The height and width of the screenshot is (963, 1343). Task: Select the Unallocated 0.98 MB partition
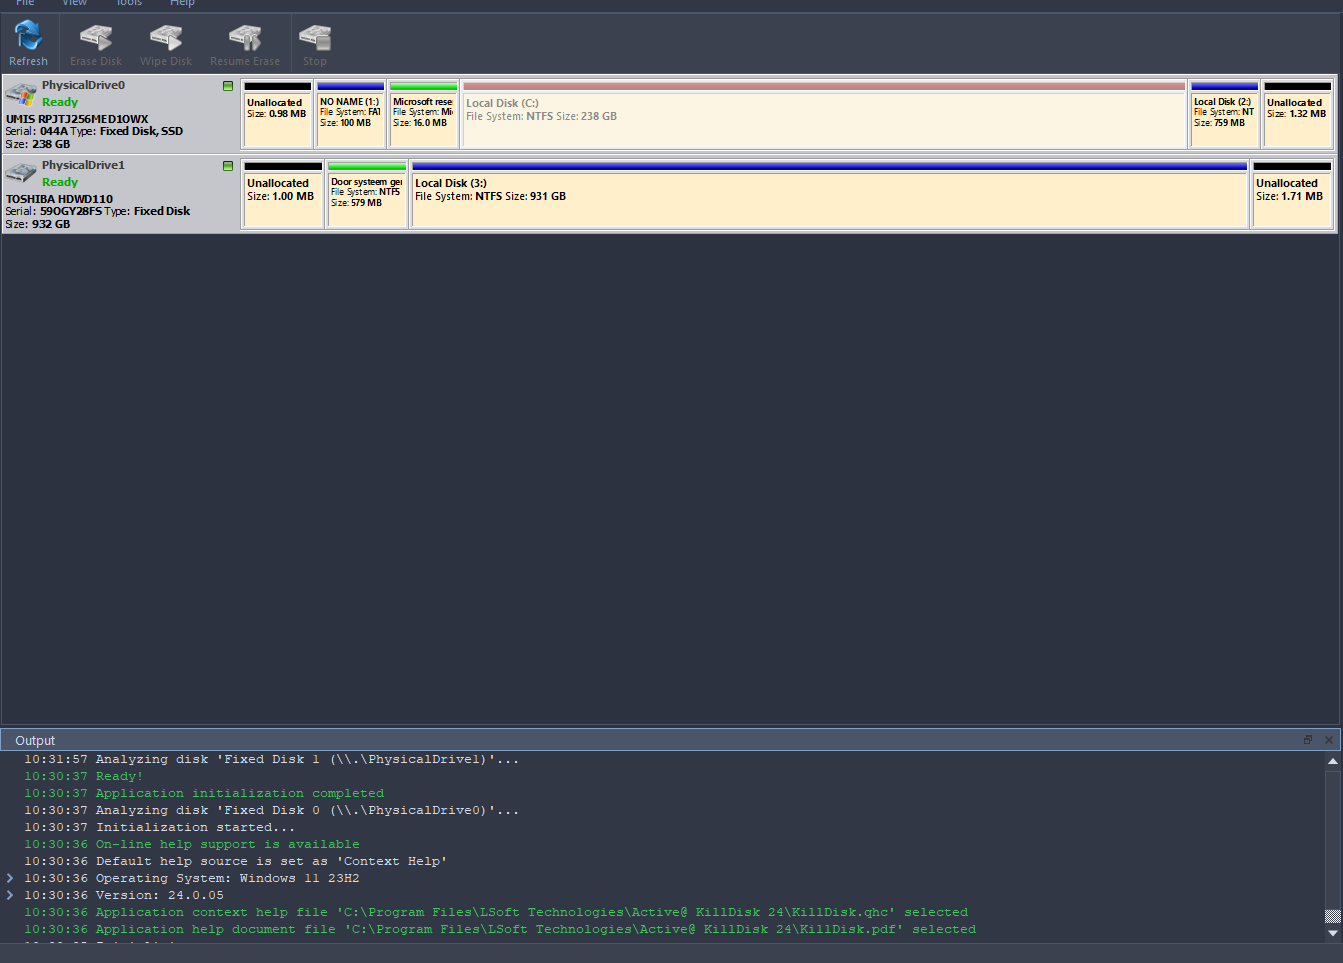[x=278, y=114]
